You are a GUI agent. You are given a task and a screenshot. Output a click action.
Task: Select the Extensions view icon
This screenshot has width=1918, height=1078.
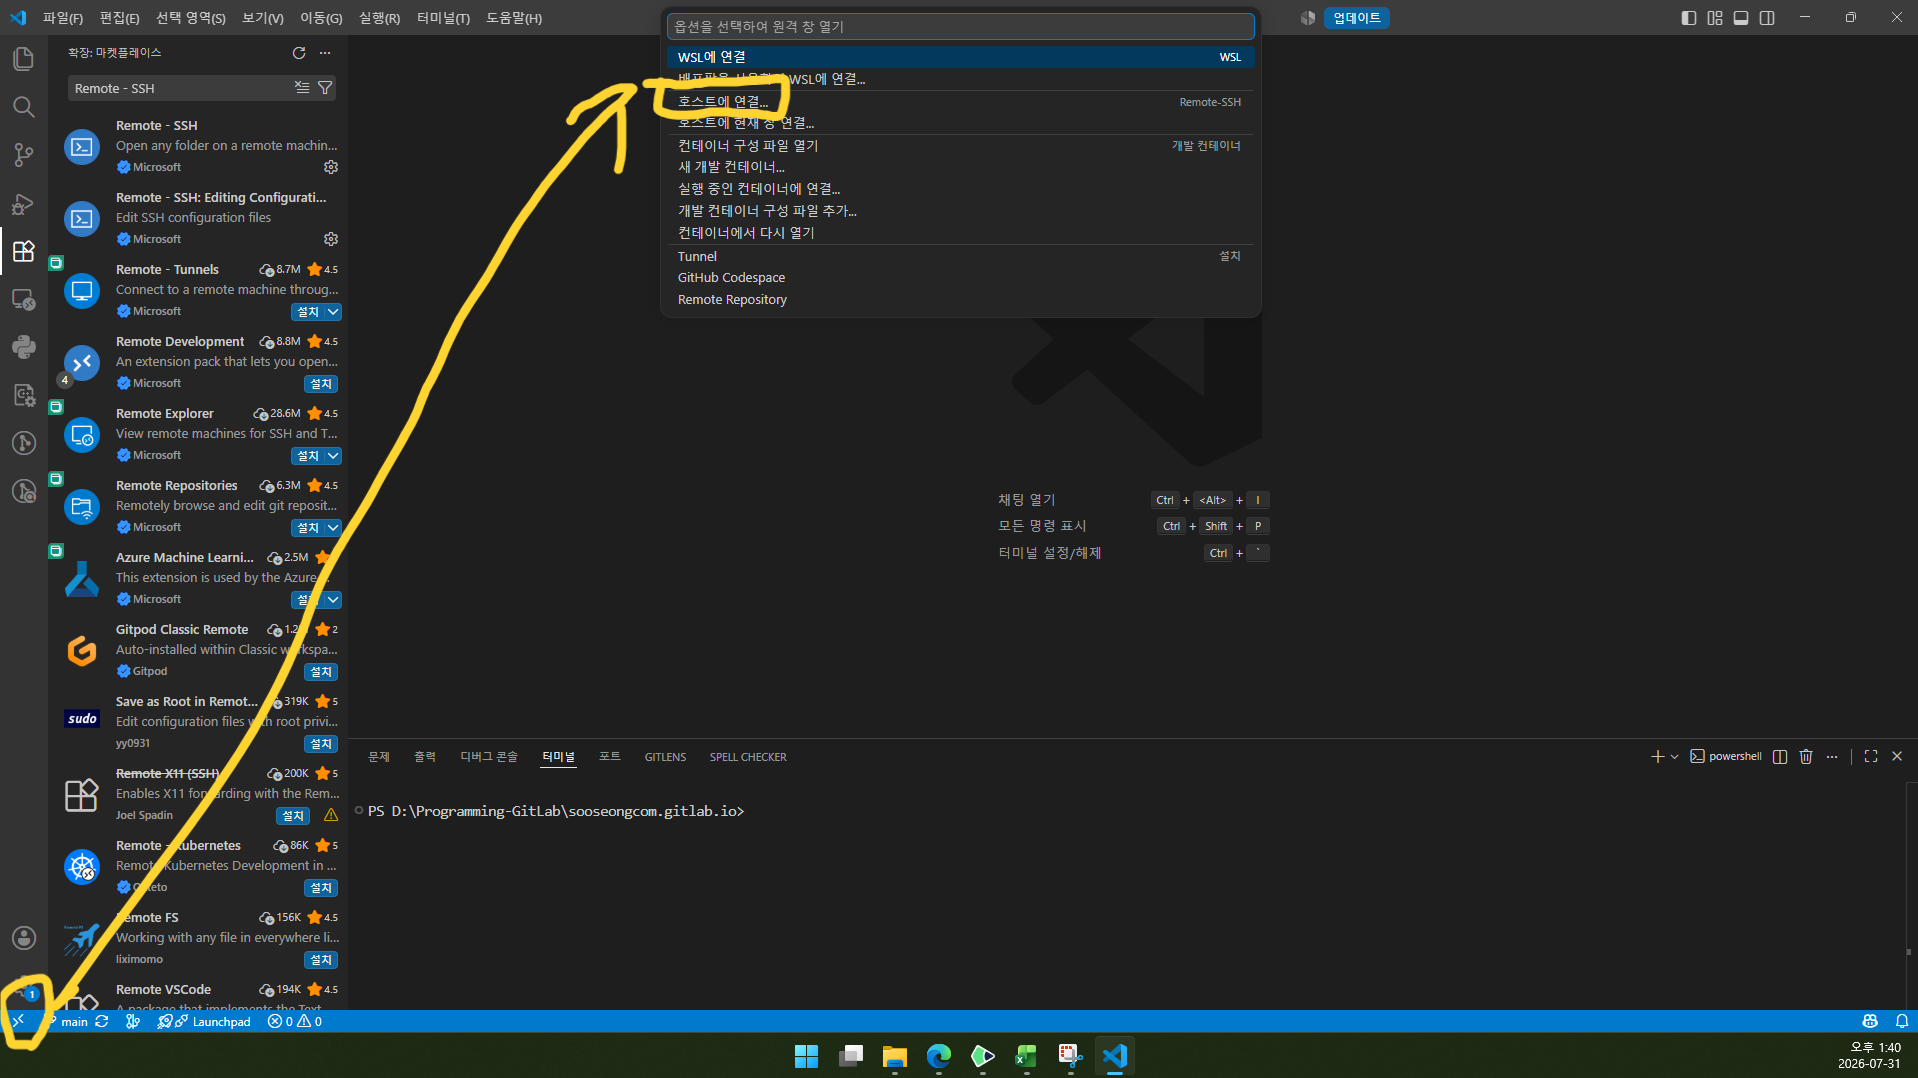coord(24,251)
